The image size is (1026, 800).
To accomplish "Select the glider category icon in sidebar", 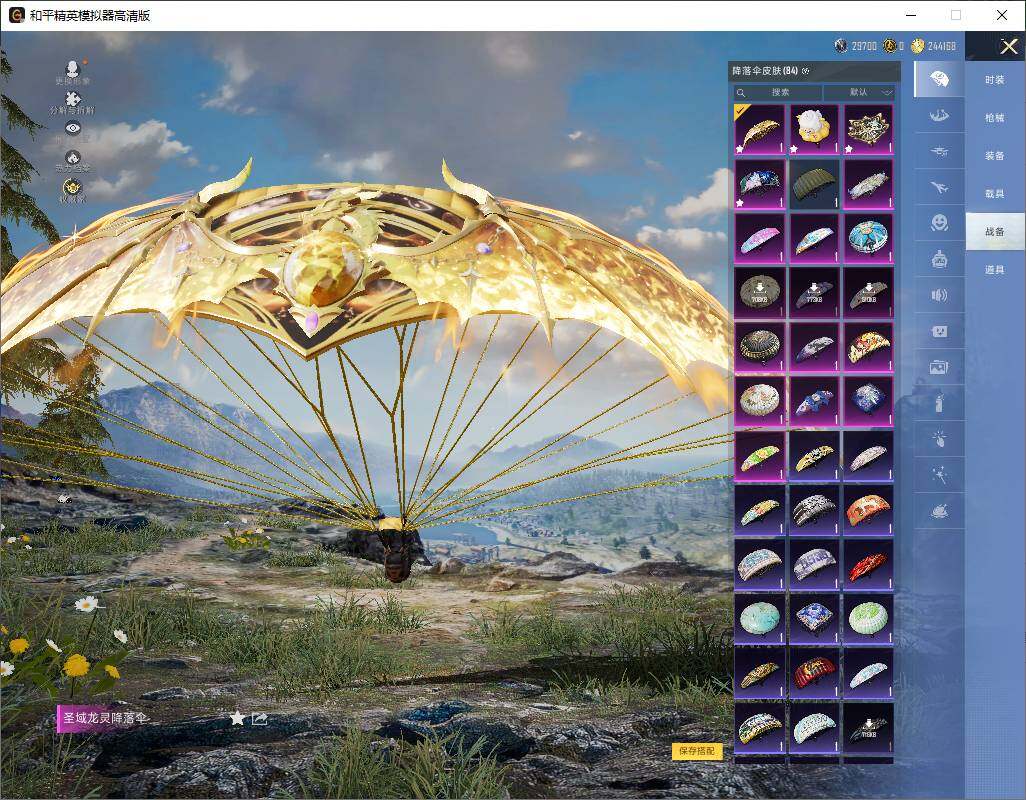I will pos(939,152).
